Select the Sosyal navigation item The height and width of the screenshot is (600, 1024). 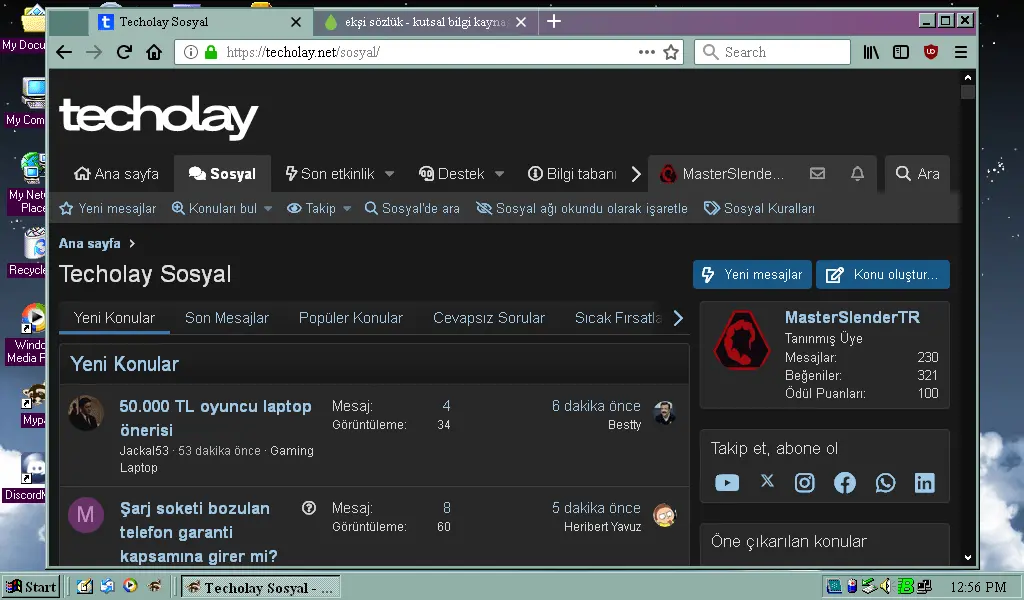[222, 174]
